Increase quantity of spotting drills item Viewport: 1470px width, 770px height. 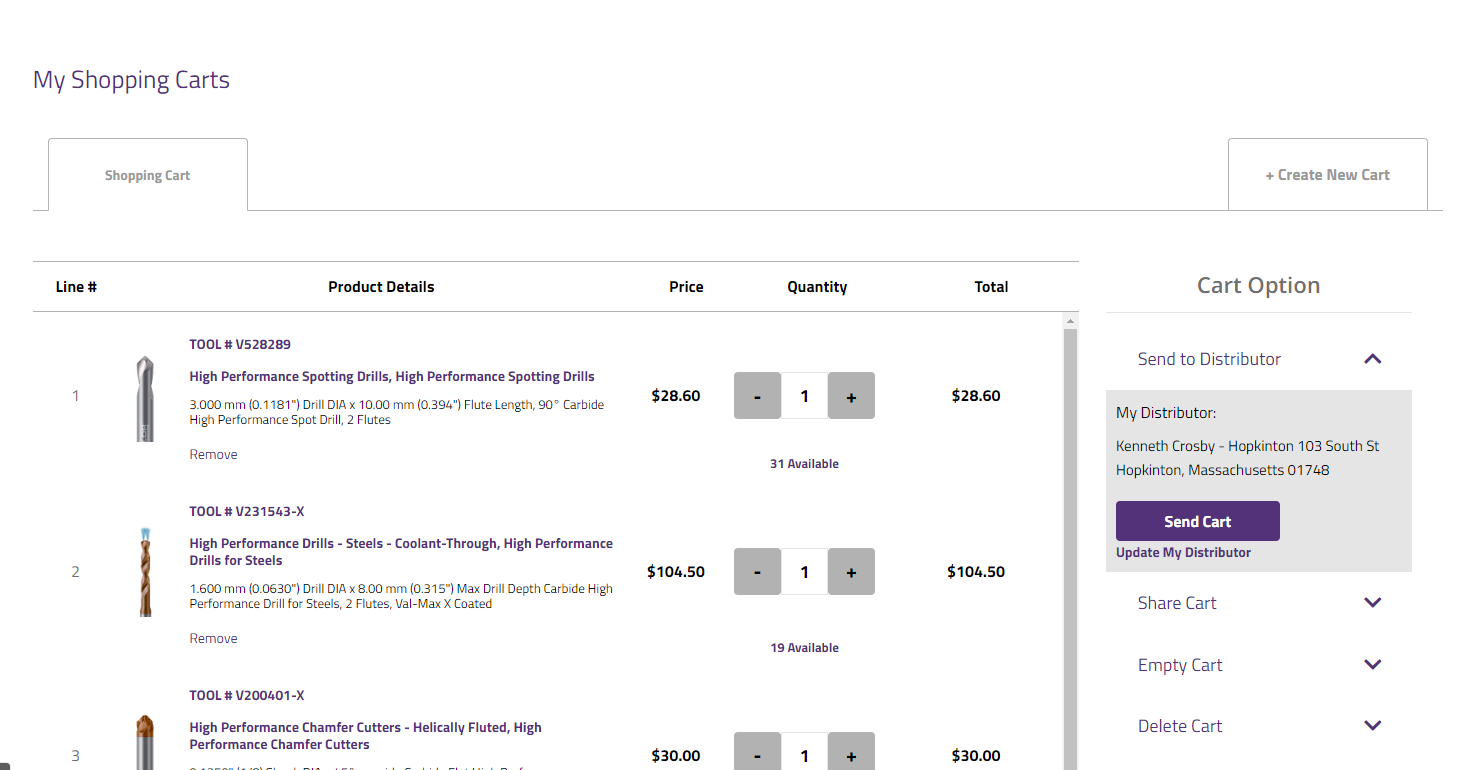(x=851, y=395)
